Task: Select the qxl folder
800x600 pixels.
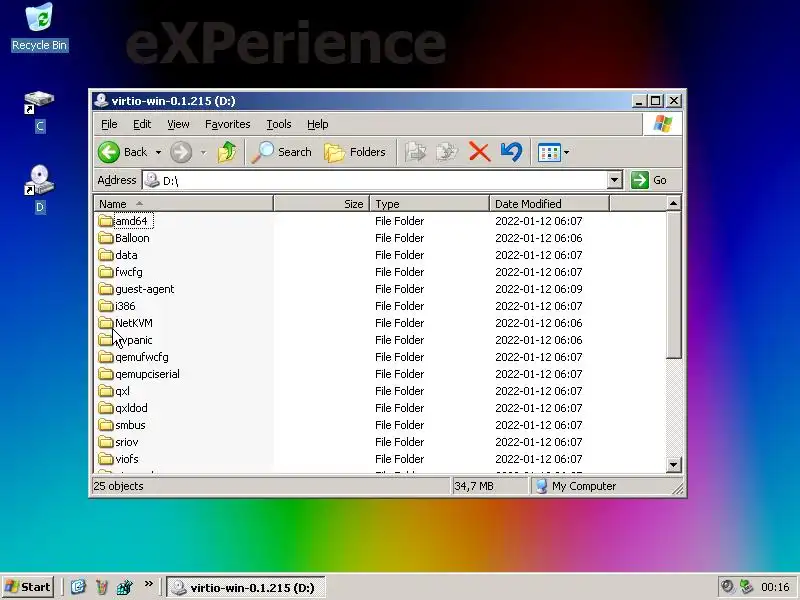Action: pyautogui.click(x=114, y=391)
